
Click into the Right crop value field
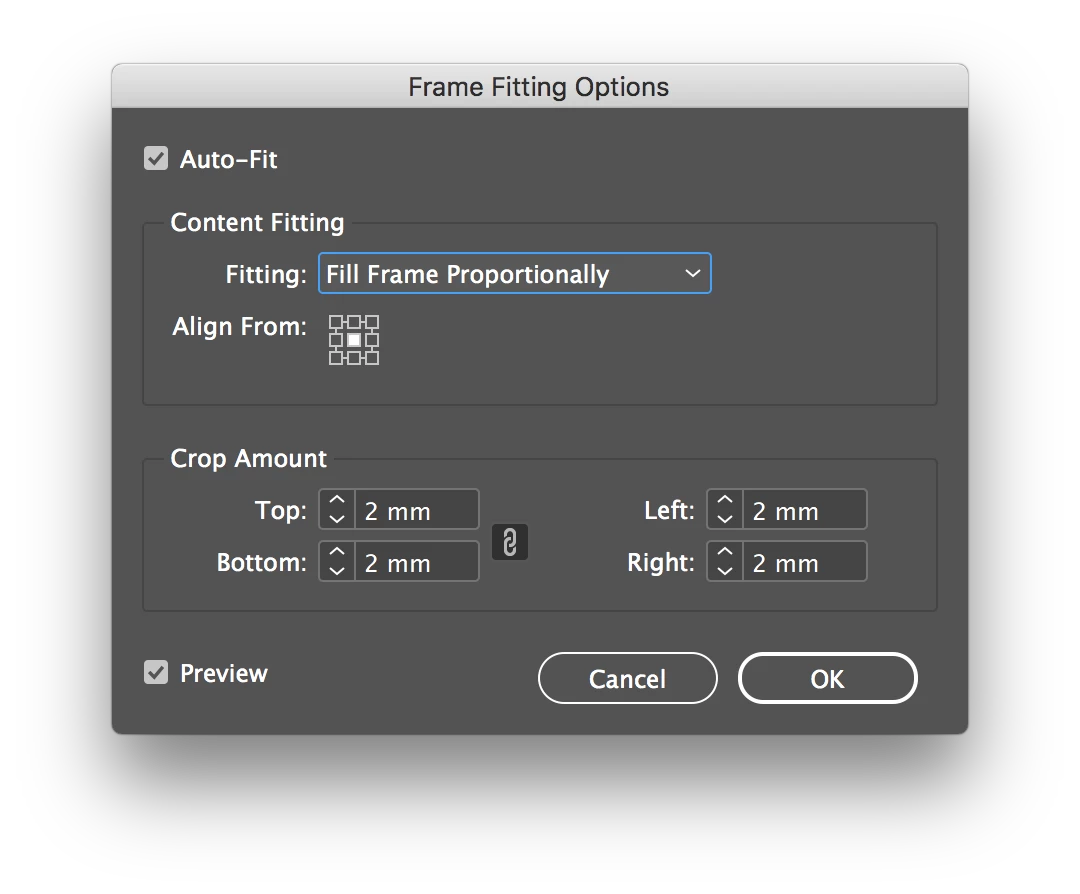[x=804, y=562]
